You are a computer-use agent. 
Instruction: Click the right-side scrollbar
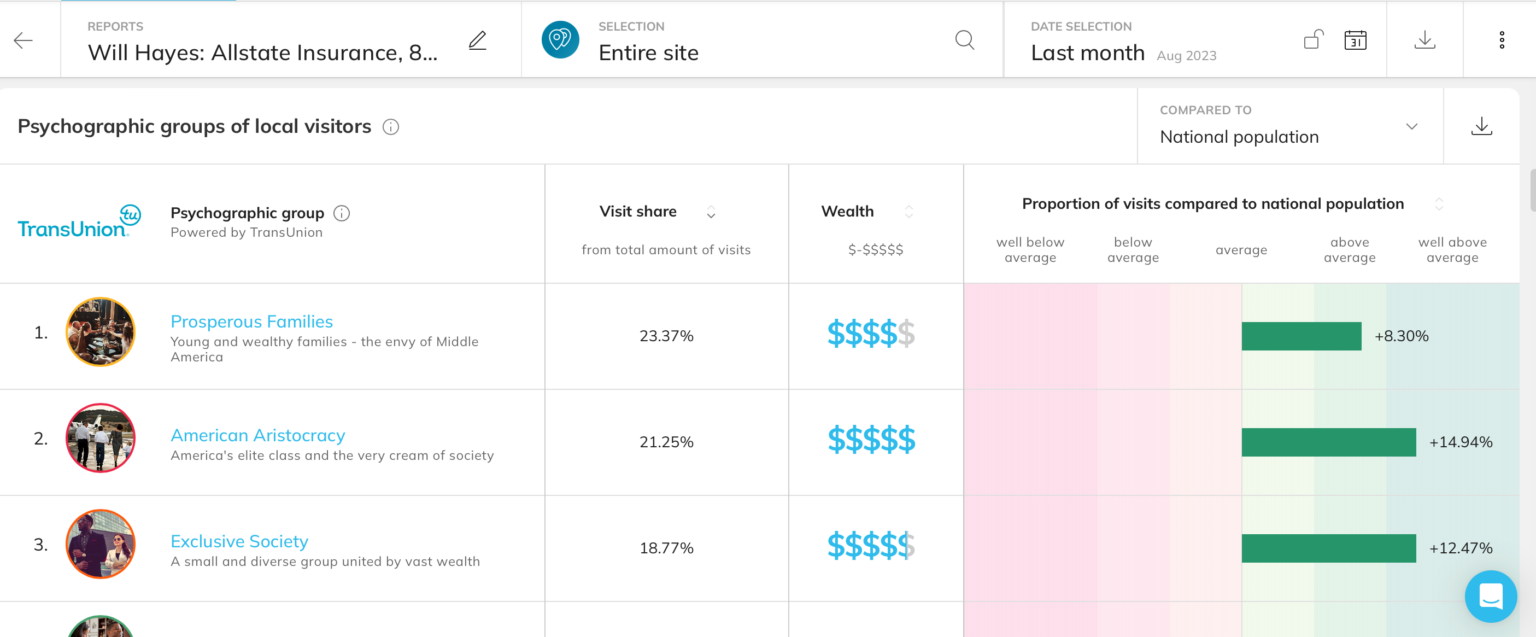(1531, 190)
